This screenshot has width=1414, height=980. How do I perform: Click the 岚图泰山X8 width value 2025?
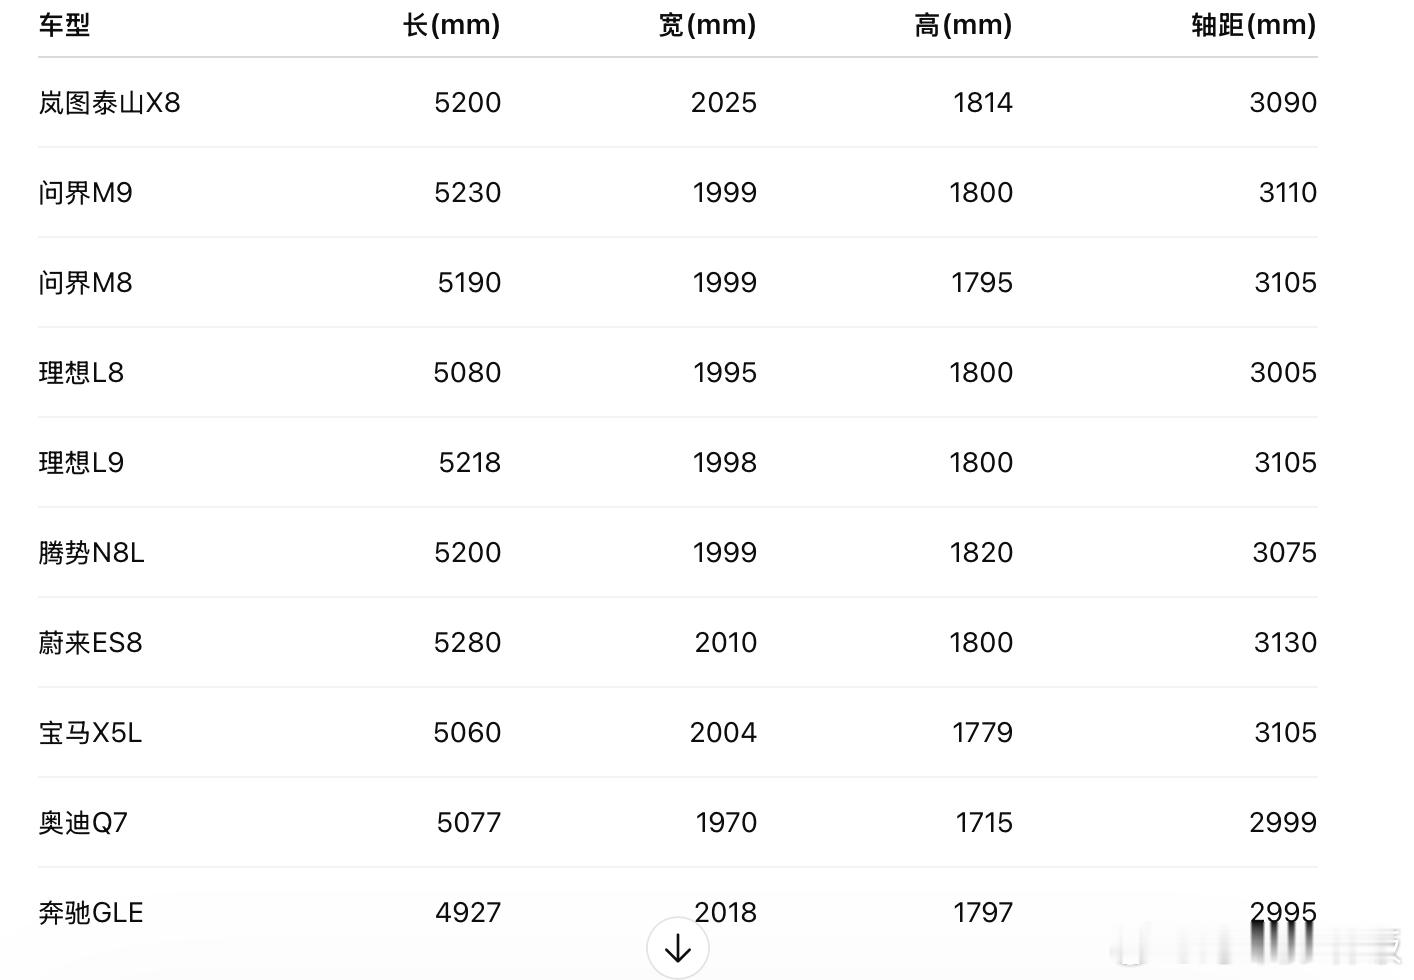click(724, 103)
